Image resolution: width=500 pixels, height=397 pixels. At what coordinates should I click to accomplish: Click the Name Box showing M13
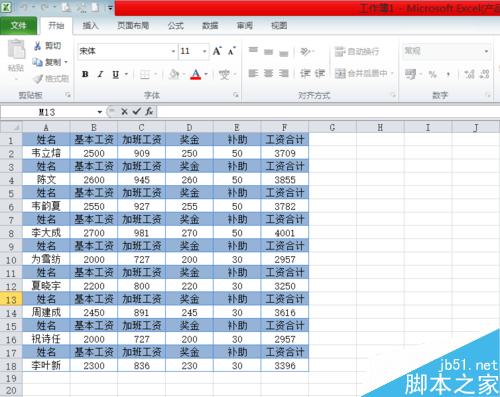tap(48, 112)
